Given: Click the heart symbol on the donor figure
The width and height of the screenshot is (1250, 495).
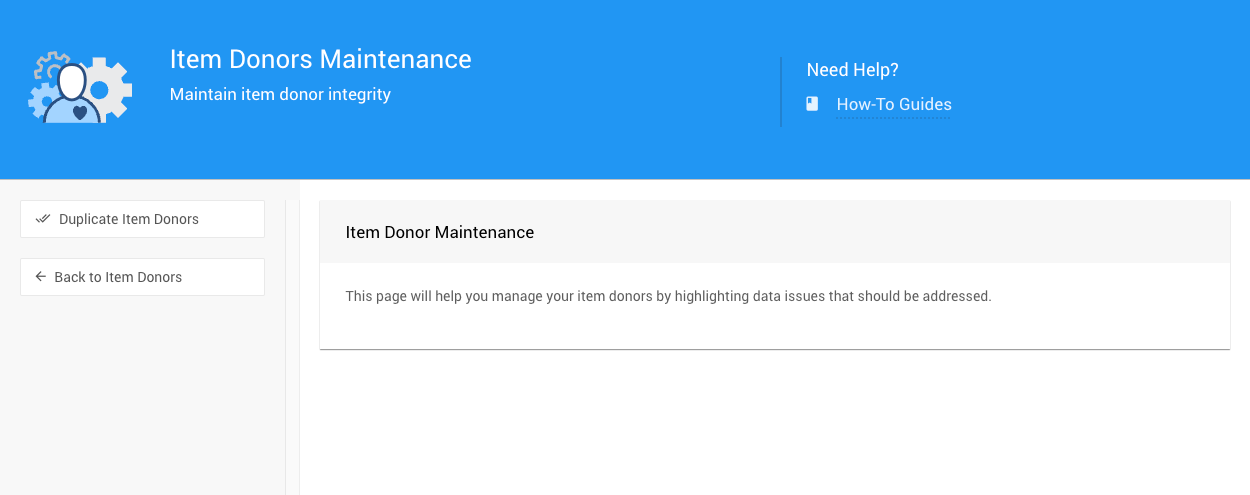Looking at the screenshot, I should tap(80, 112).
